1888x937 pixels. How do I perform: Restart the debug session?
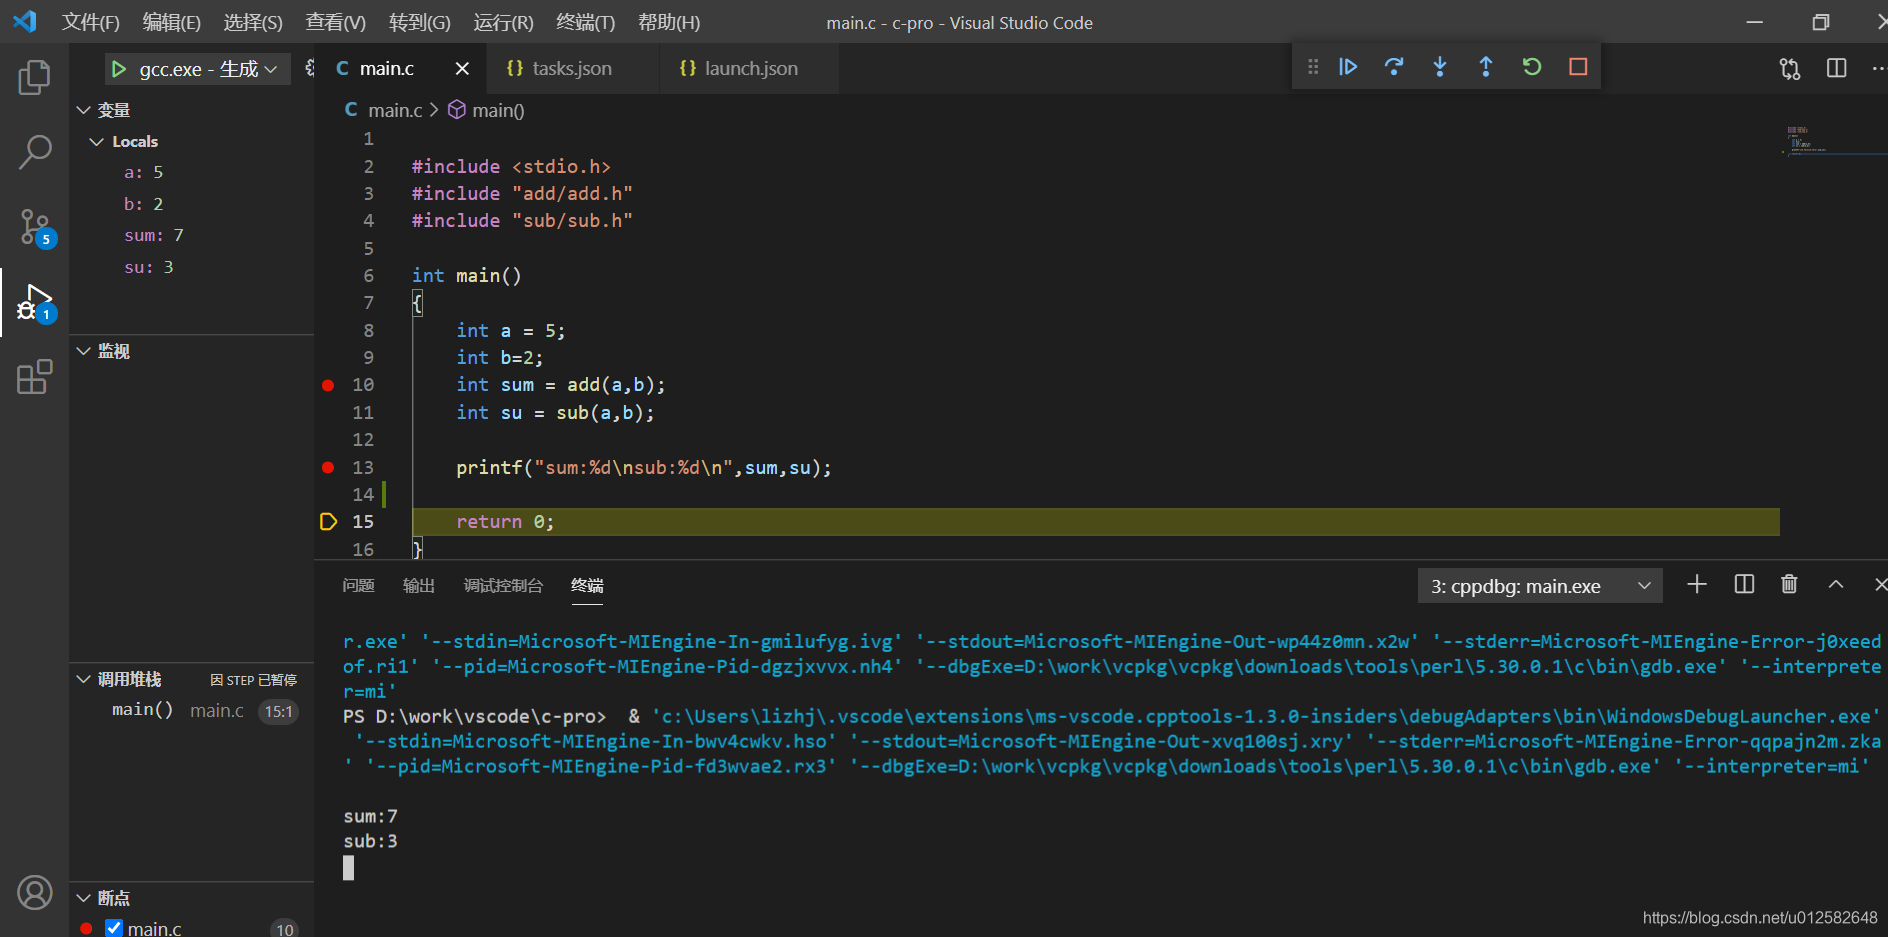click(1532, 67)
